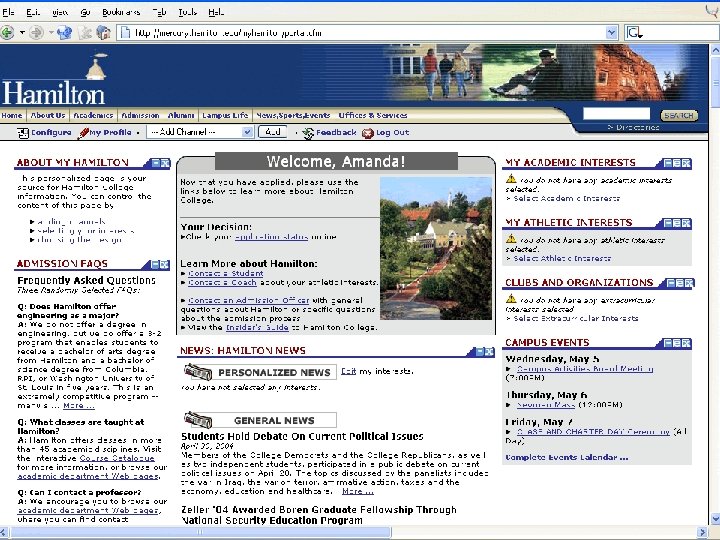Minimize the About My Hamilton panel
Screen dimensions: 720x540
(156, 163)
